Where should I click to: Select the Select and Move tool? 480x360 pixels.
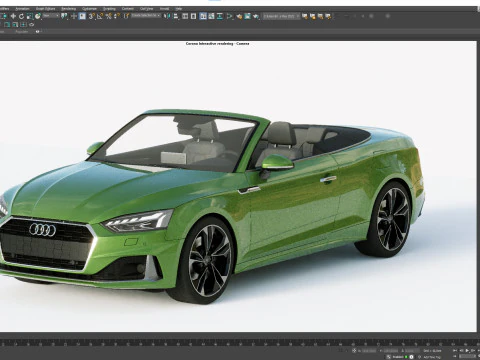pyautogui.click(x=13, y=16)
